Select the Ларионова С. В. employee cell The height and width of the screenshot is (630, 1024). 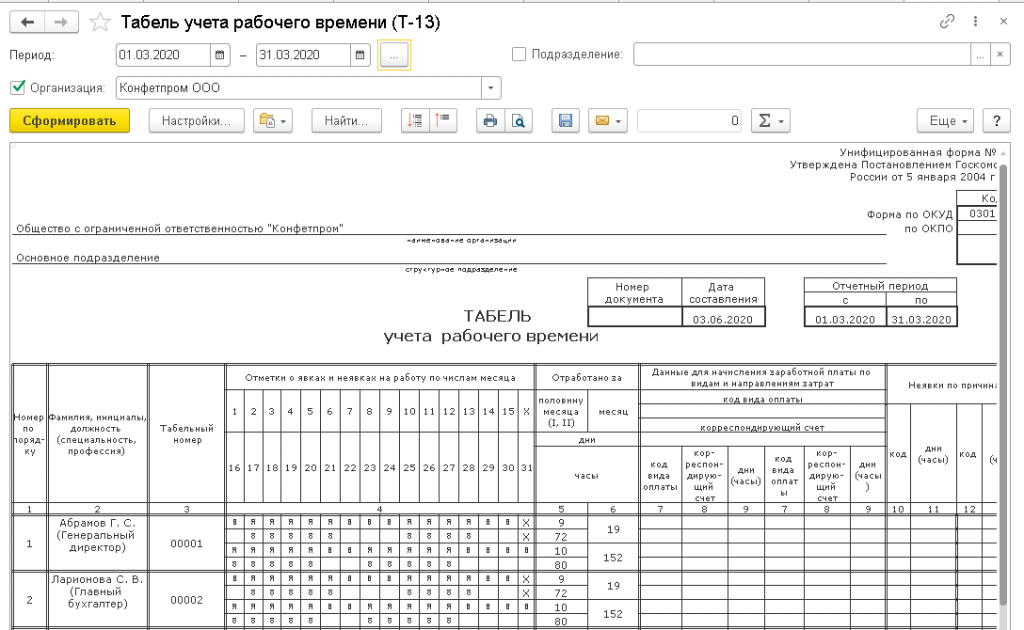pos(97,599)
